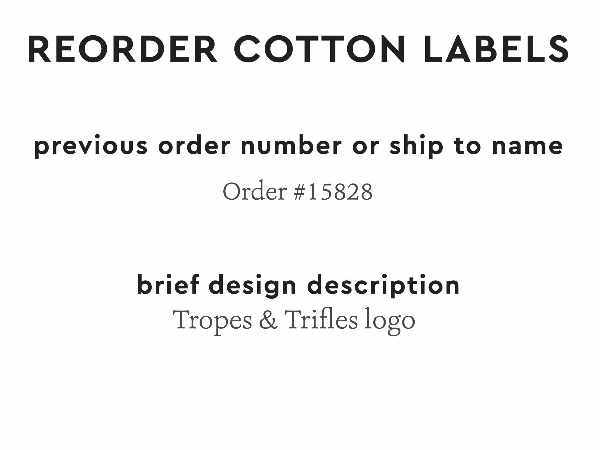This screenshot has width=600, height=450.
Task: Click the word "logo" in the description
Action: coord(391,322)
